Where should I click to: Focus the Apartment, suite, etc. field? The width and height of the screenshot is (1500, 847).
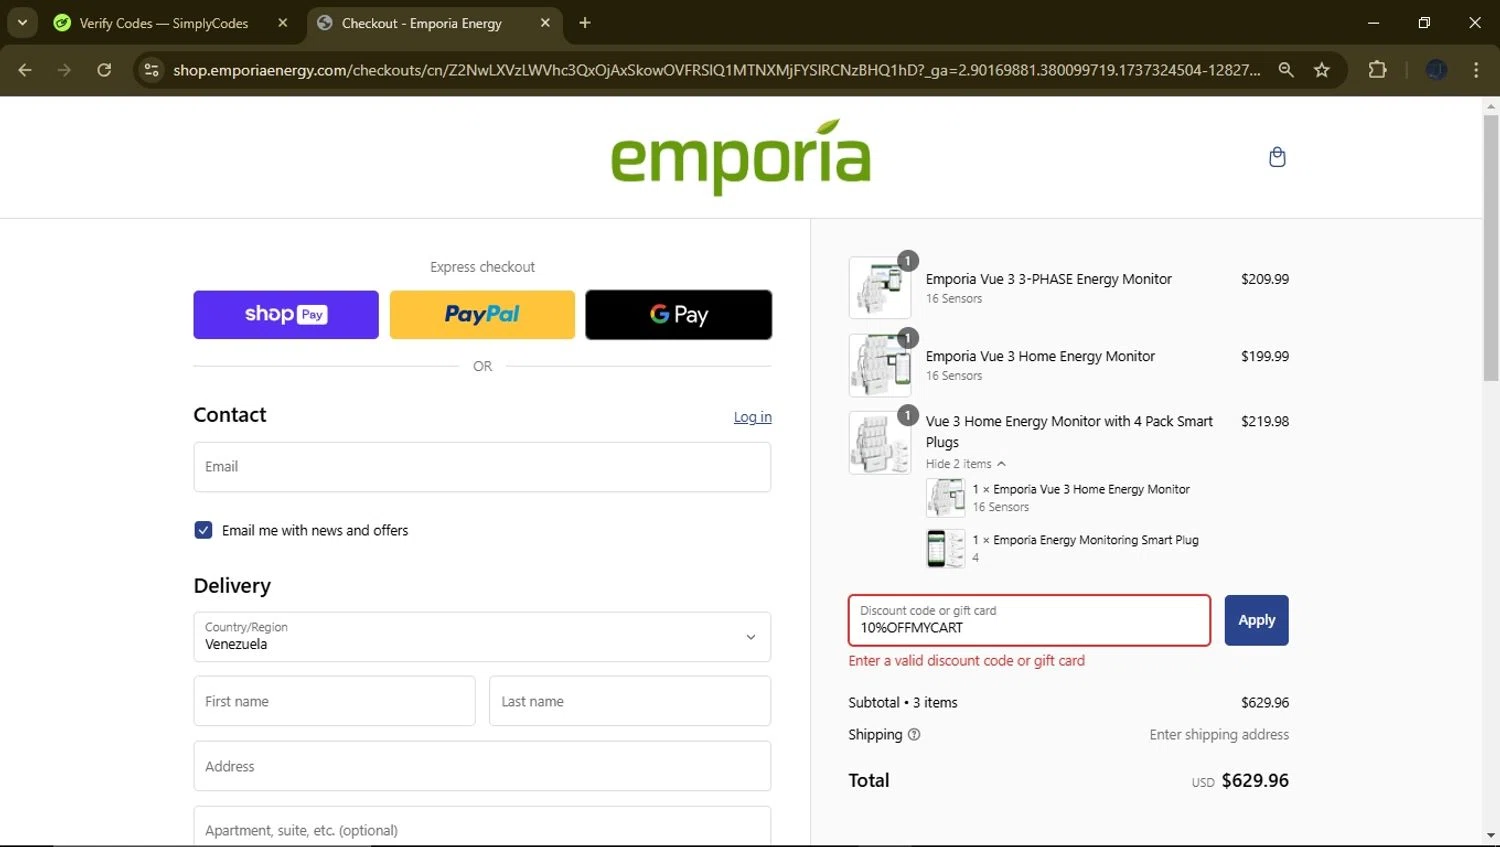pyautogui.click(x=482, y=827)
